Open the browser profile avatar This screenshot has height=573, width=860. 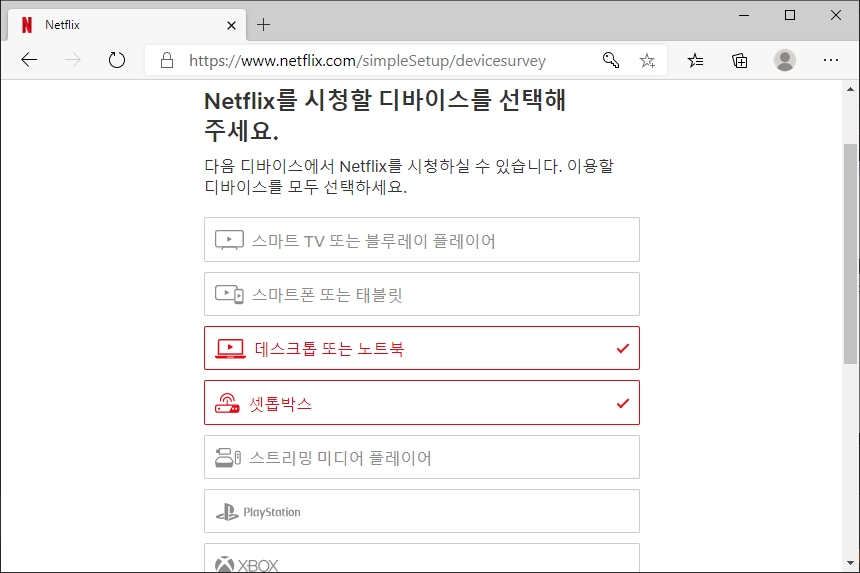[785, 60]
